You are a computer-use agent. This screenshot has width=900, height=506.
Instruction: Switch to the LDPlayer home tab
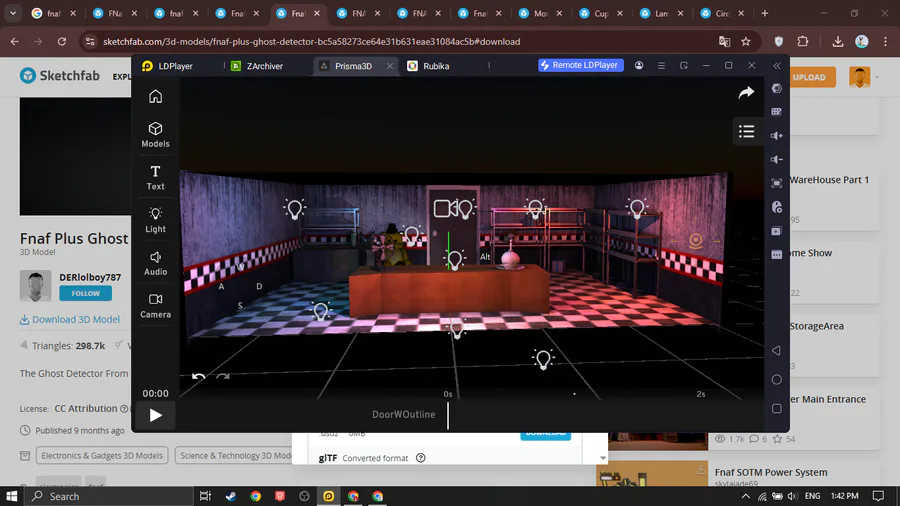click(x=167, y=66)
